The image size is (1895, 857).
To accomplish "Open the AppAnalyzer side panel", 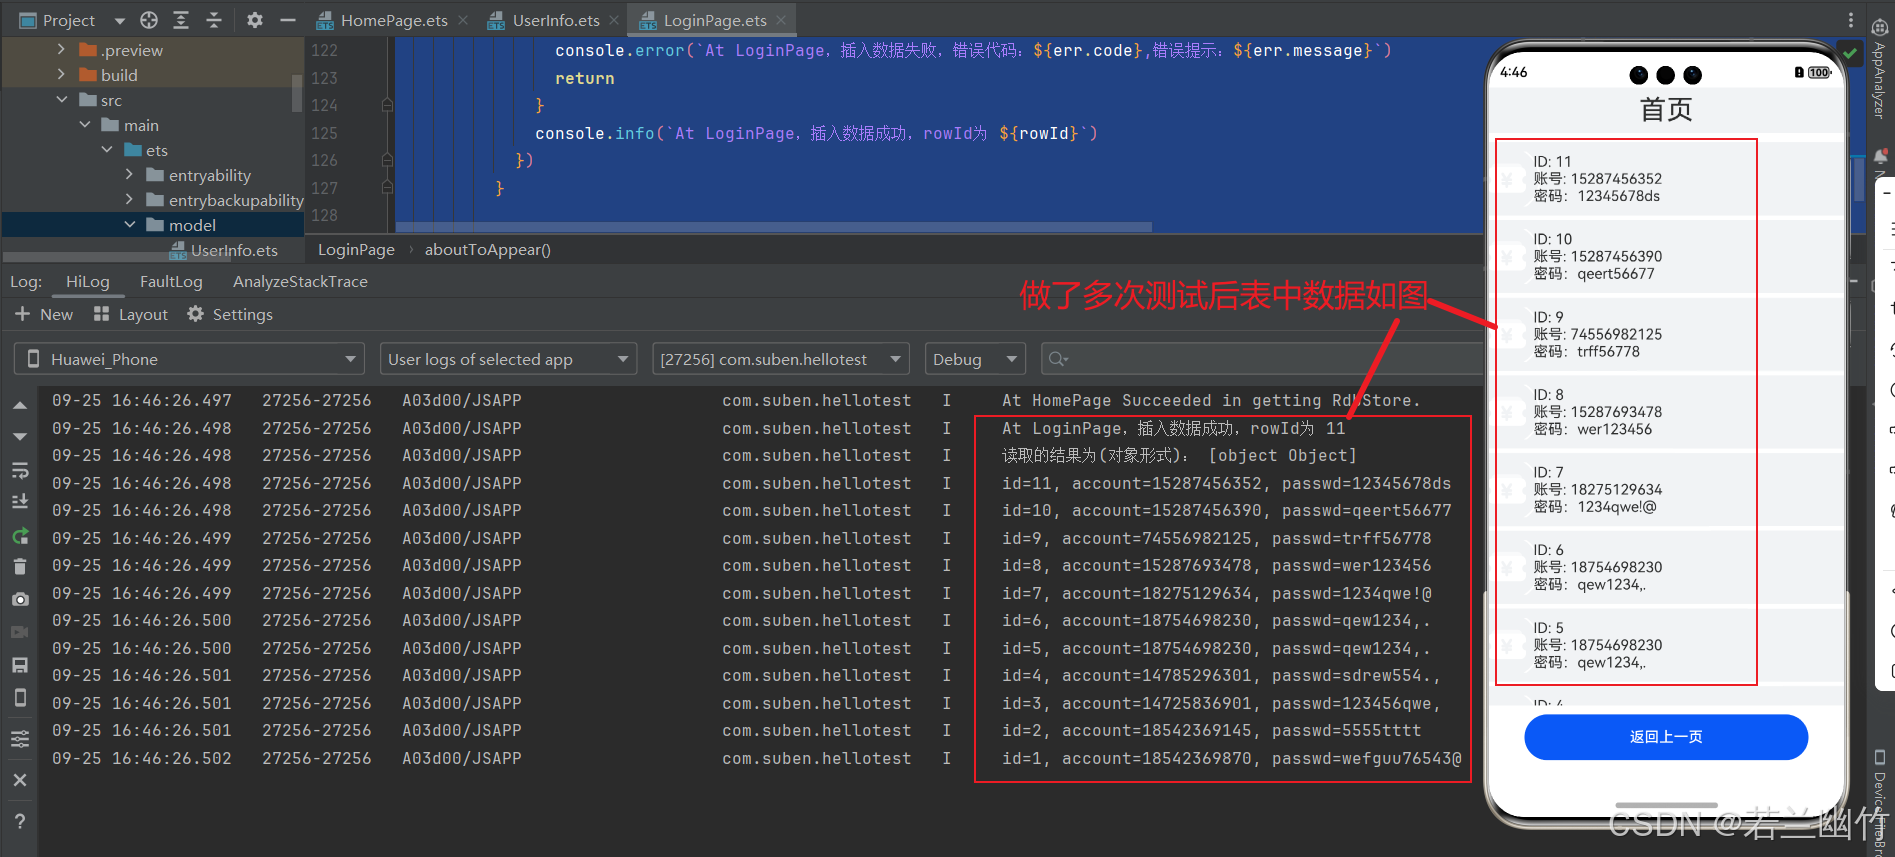I will coord(1880,70).
